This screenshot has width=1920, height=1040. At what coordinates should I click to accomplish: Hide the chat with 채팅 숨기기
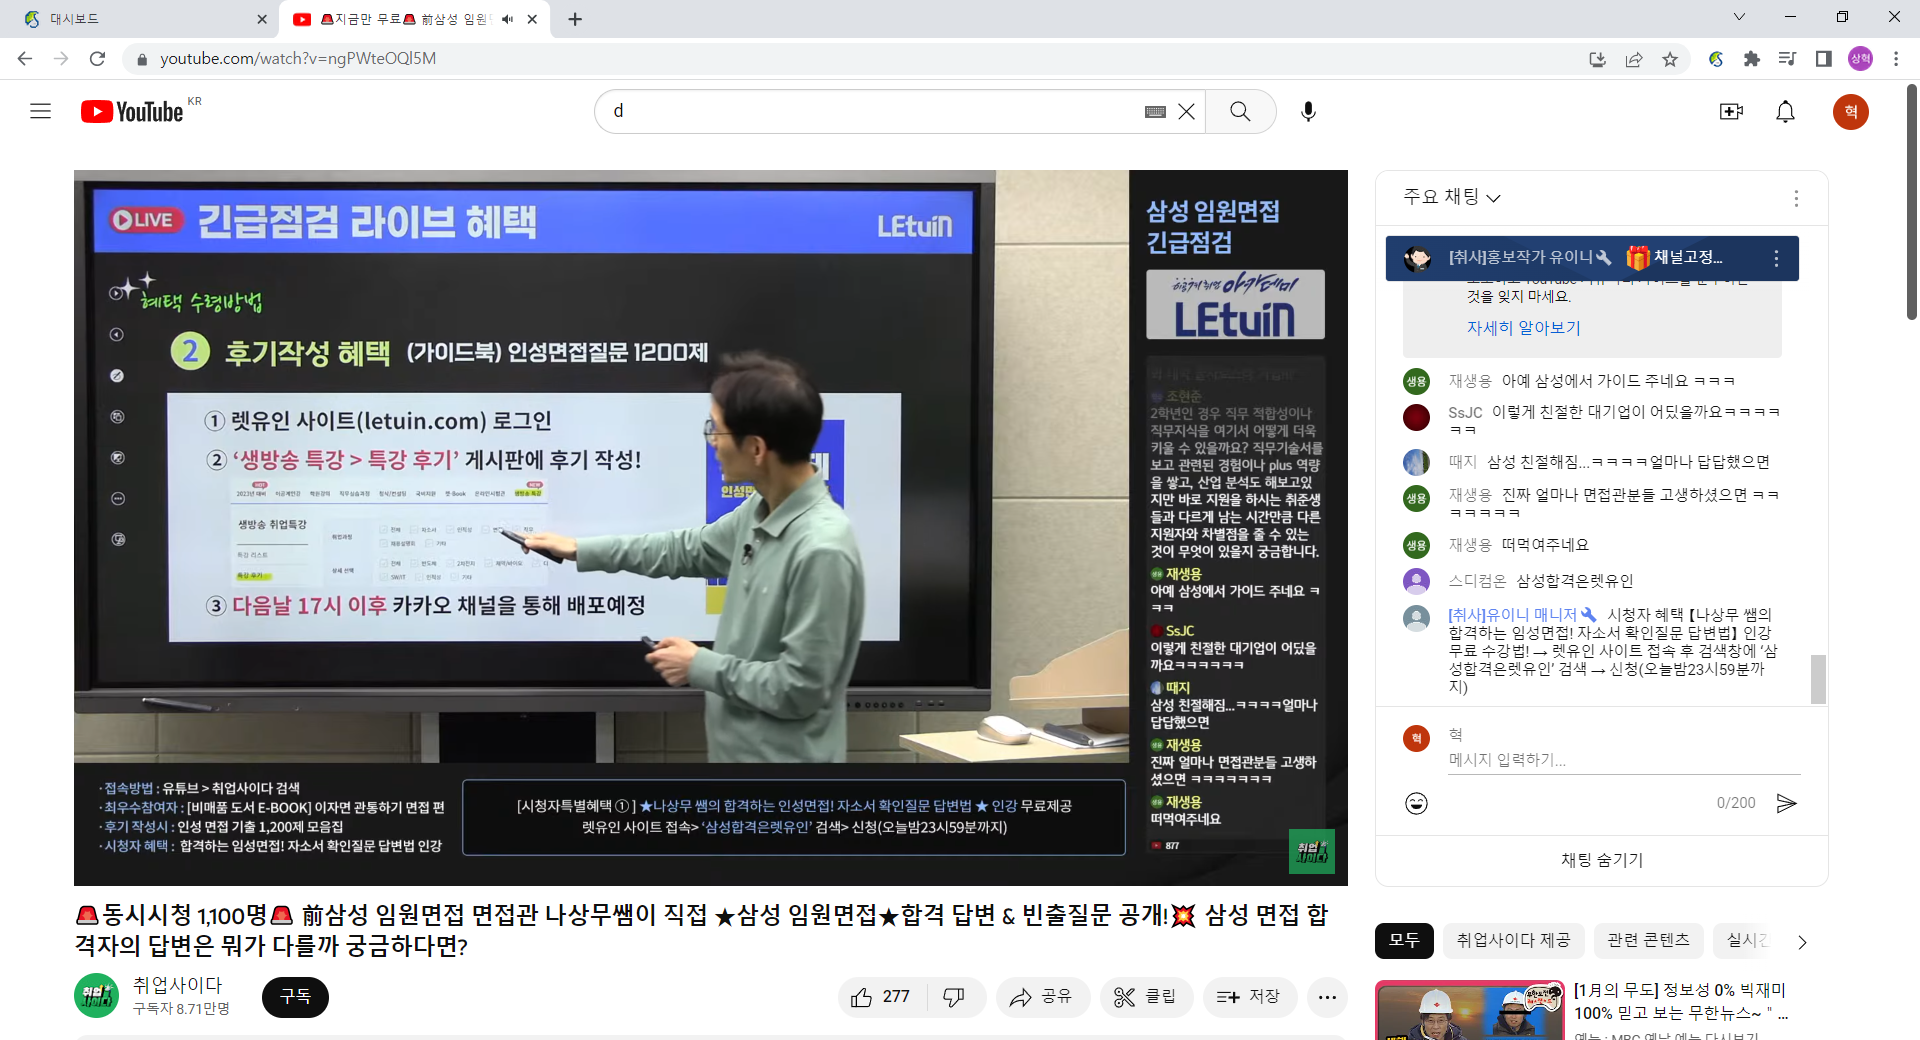[1602, 860]
